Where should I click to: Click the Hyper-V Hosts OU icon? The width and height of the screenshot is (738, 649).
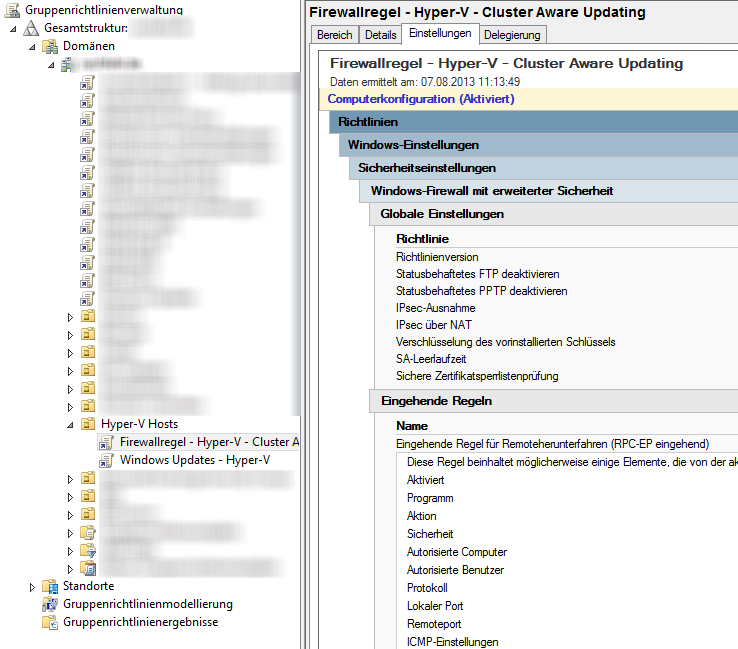pyautogui.click(x=88, y=424)
